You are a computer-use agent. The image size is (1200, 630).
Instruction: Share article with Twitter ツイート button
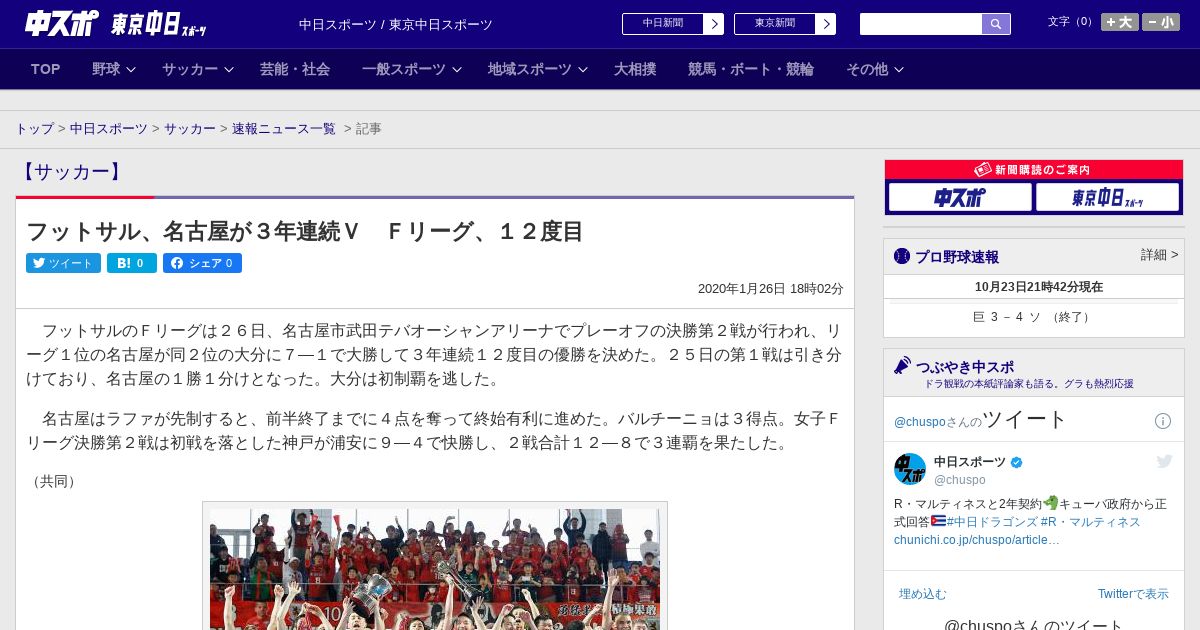pyautogui.click(x=63, y=263)
